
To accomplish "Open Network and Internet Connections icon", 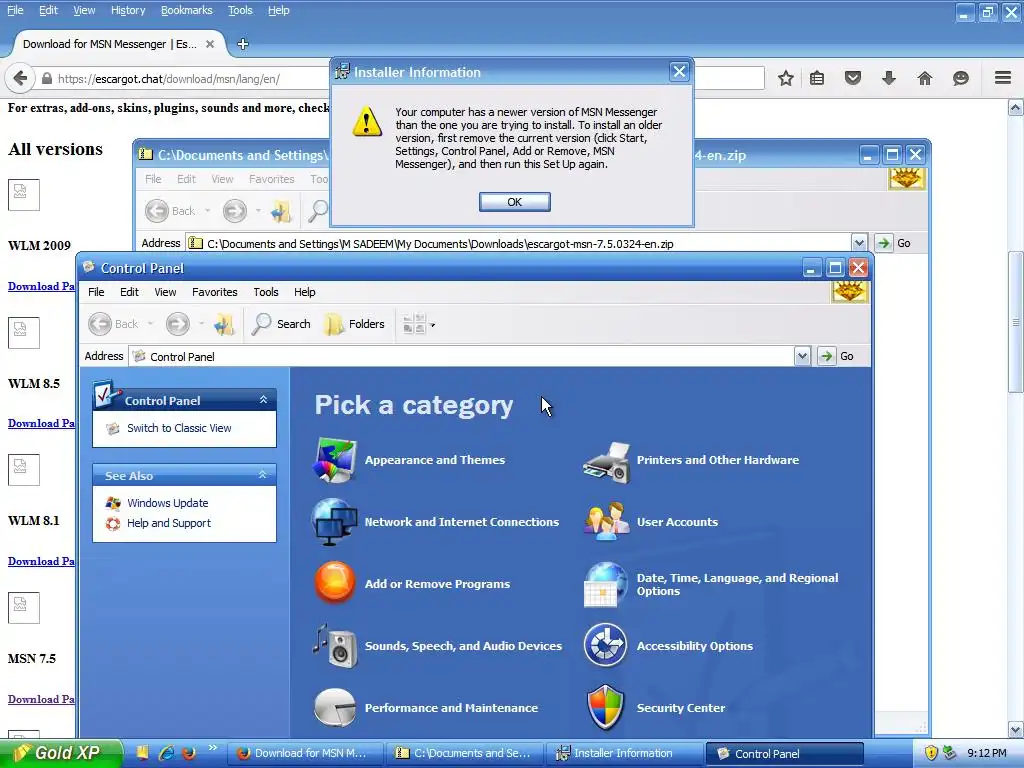I will [334, 522].
